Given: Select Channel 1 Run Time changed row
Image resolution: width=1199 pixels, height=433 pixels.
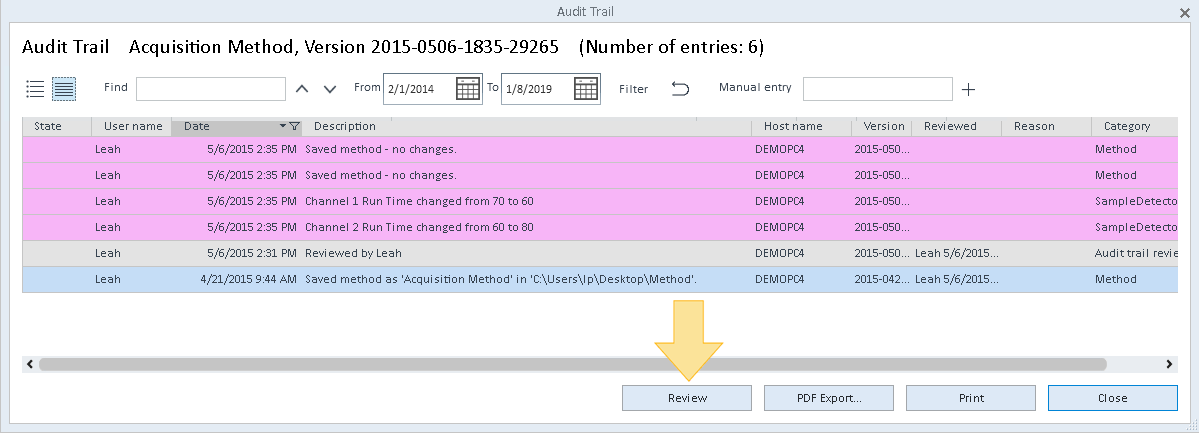Looking at the screenshot, I should 600,201.
